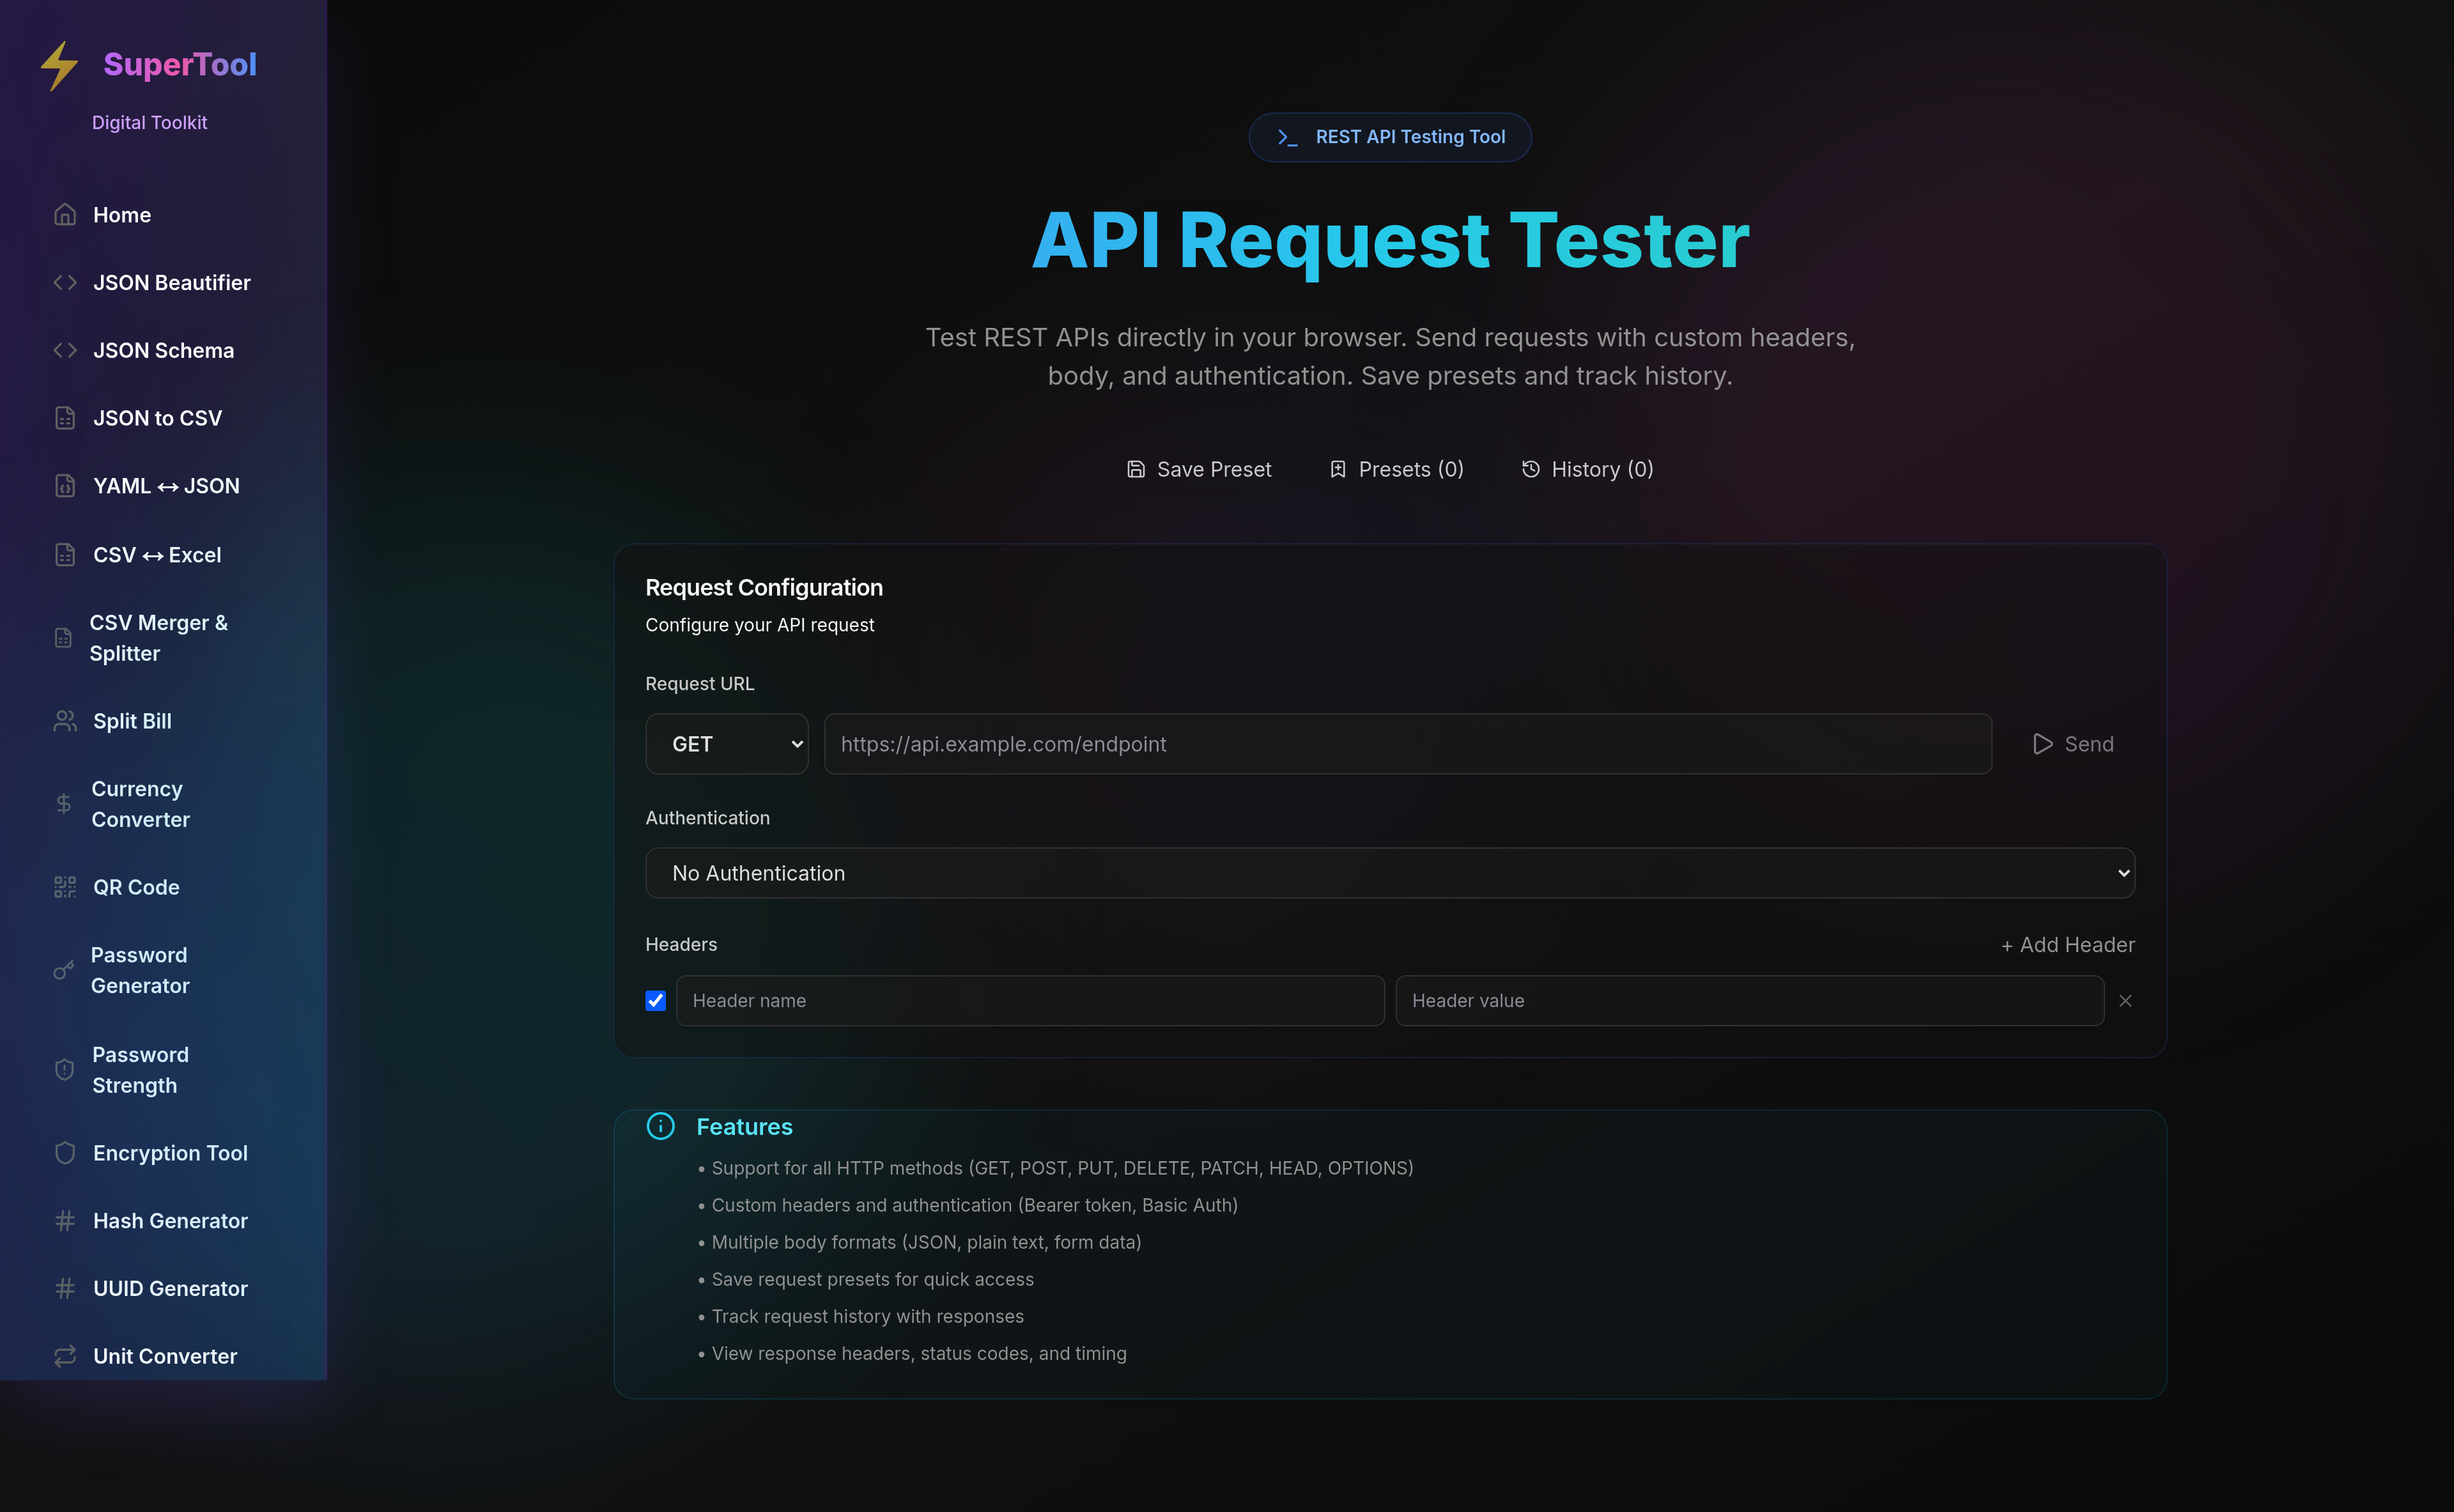Click the Send button
The height and width of the screenshot is (1512, 2454).
click(2072, 744)
